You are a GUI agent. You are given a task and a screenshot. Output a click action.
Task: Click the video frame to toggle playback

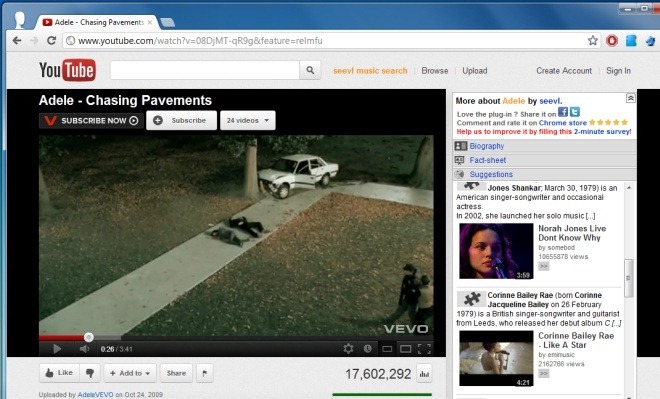(x=236, y=235)
